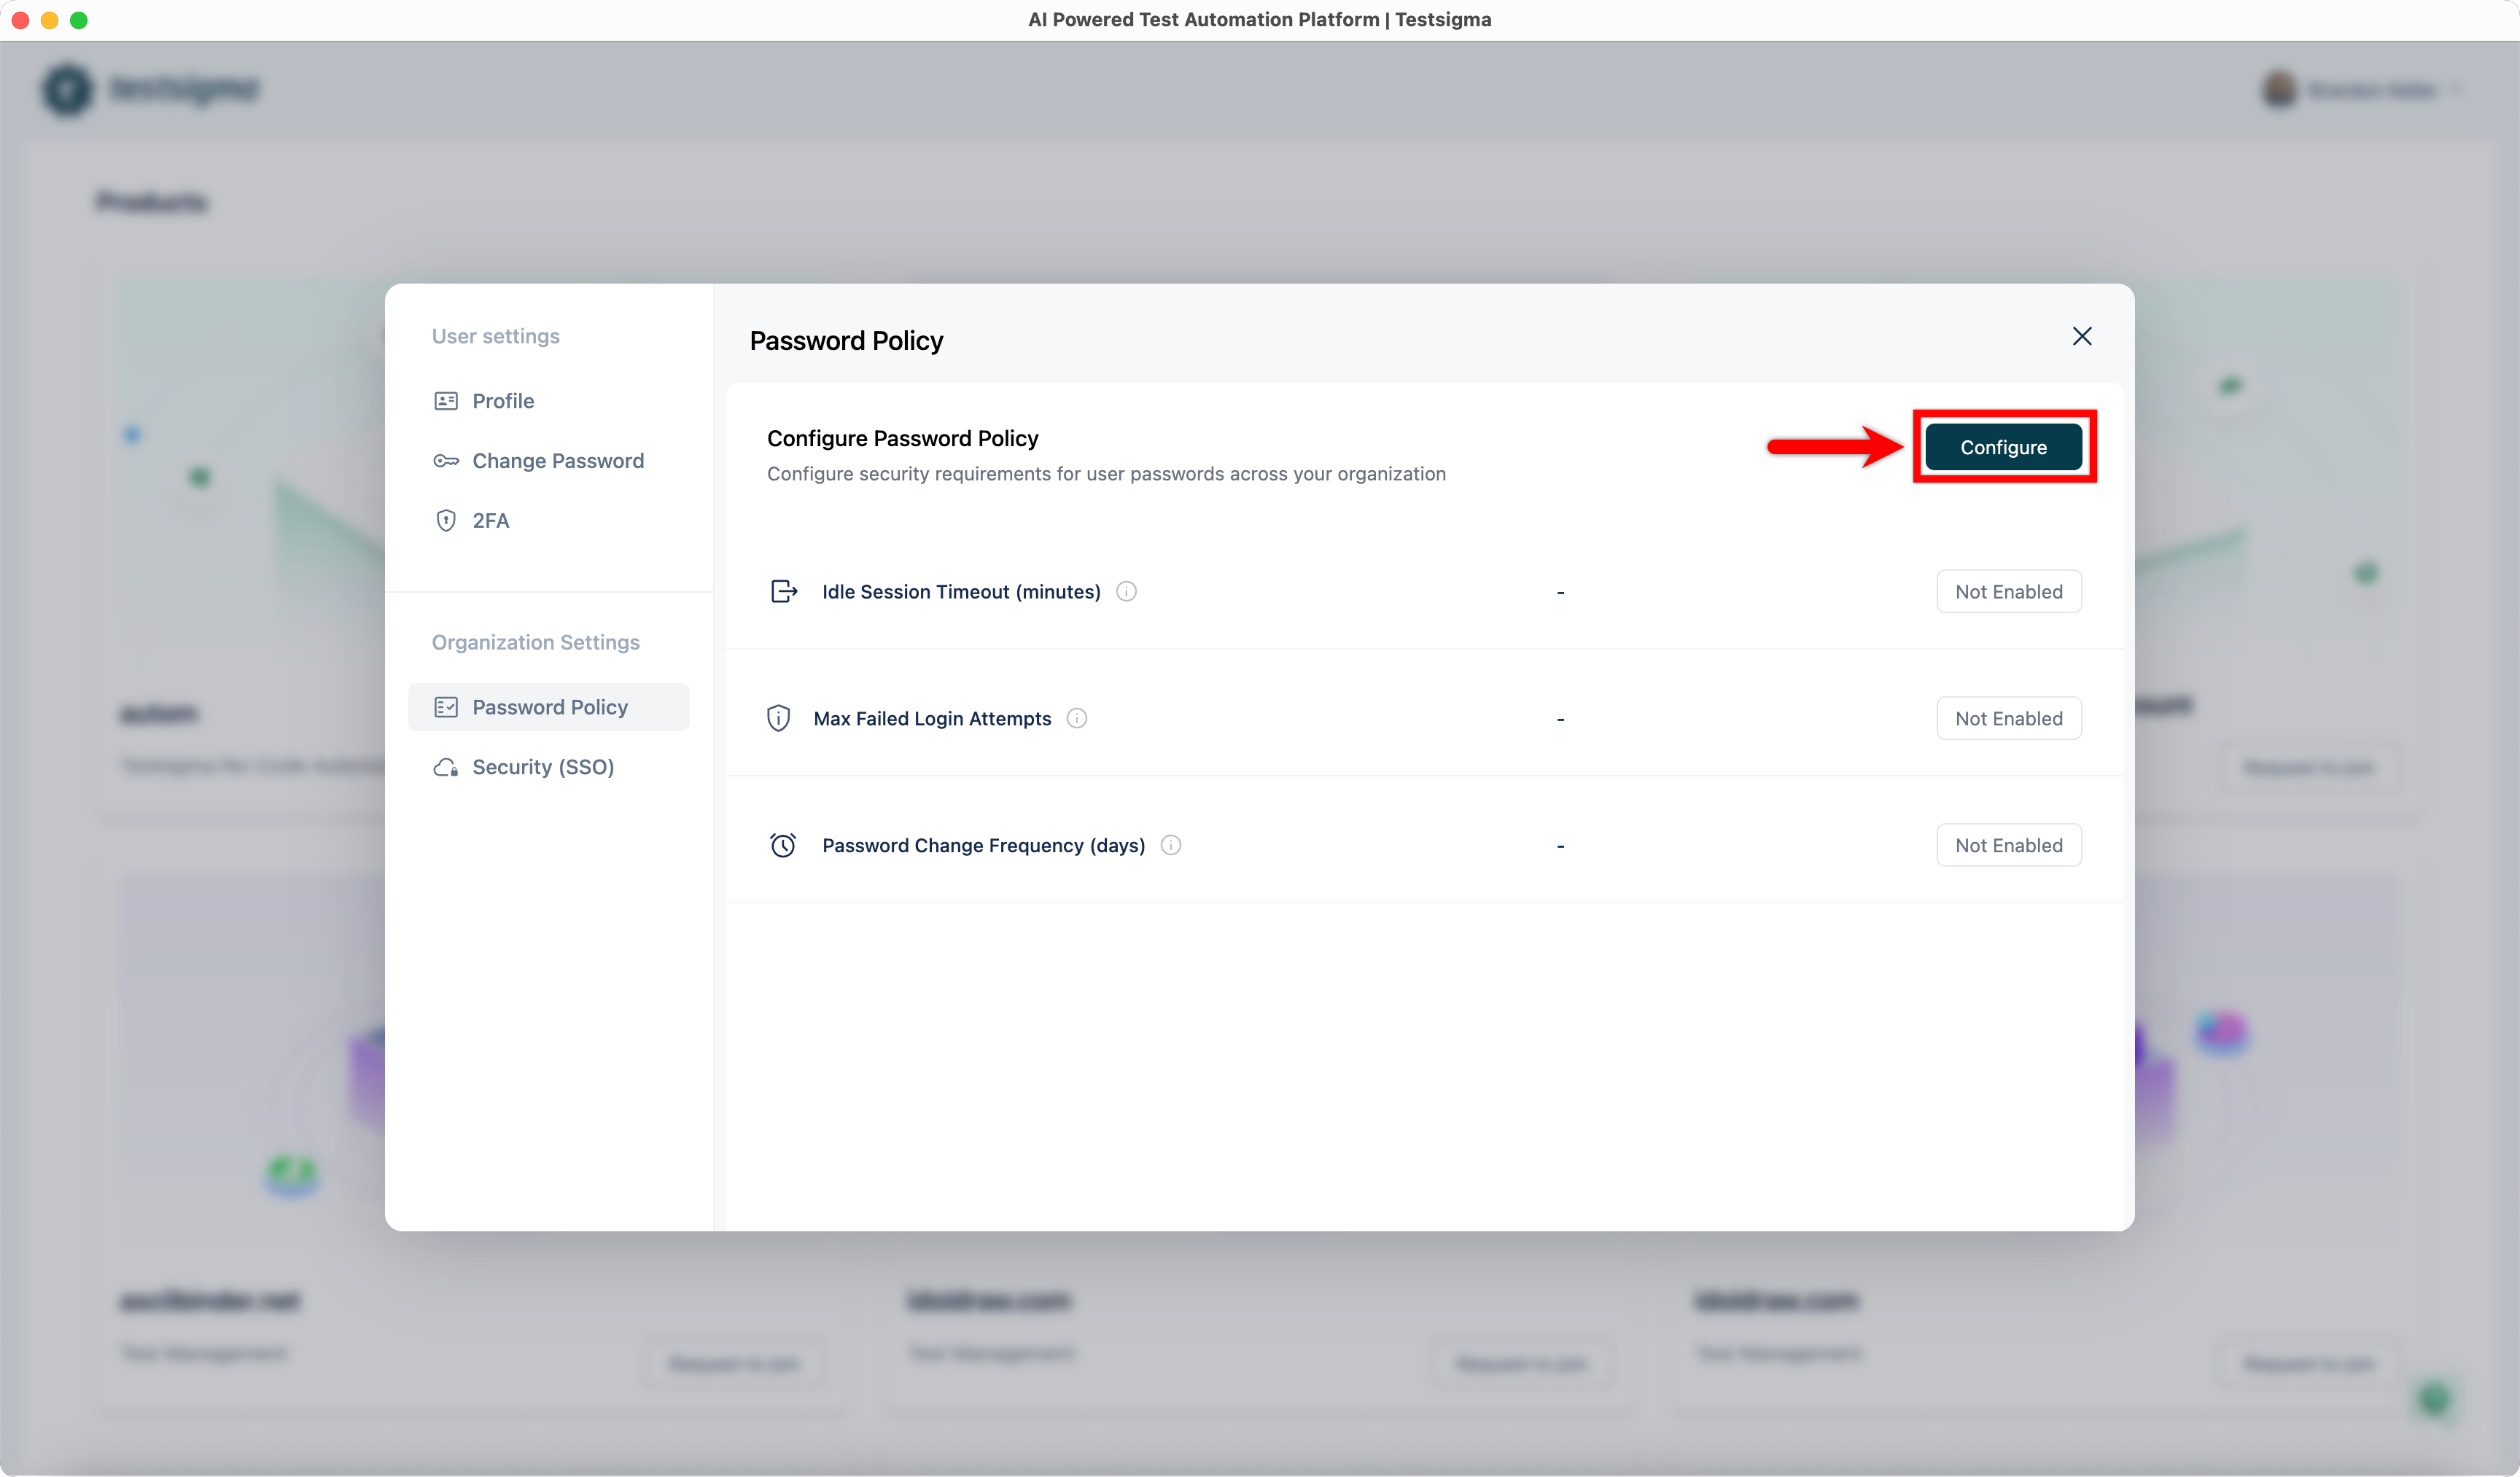Image resolution: width=2520 pixels, height=1477 pixels.
Task: Click the Configure button for password policy
Action: click(2003, 447)
